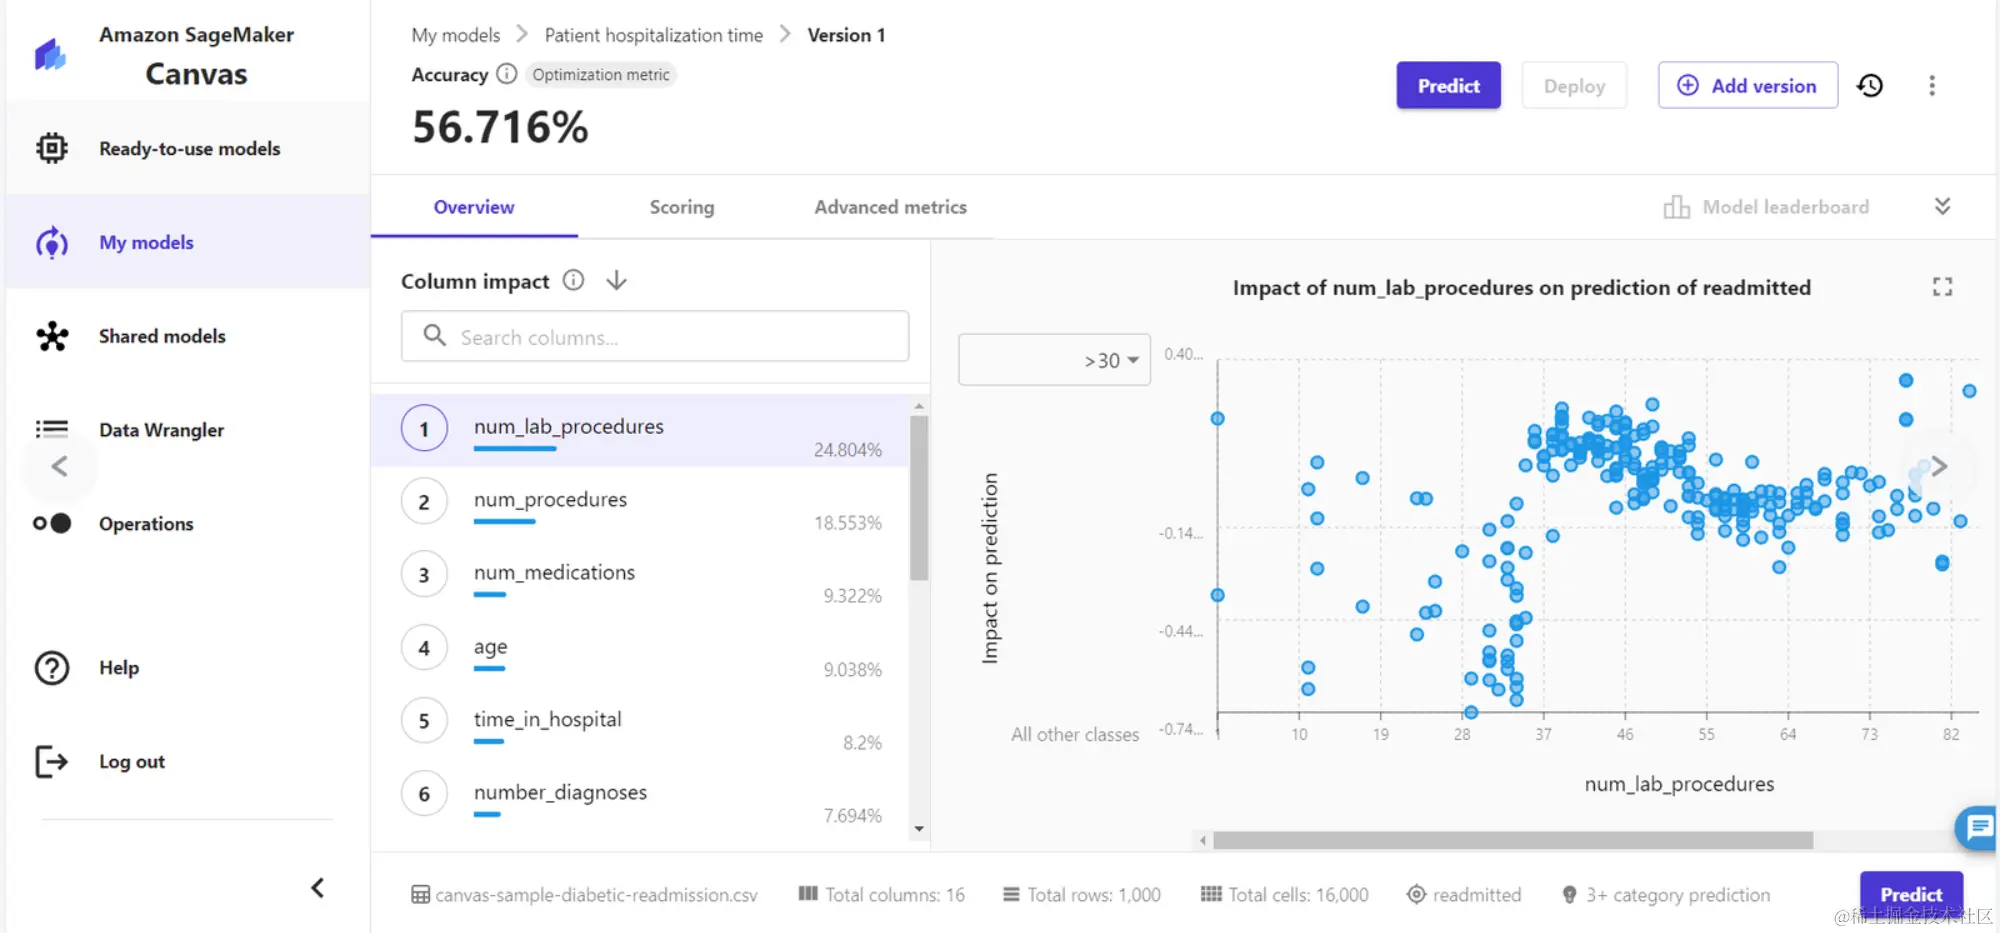Click the Search columns input field
This screenshot has height=933, width=2000.
[x=655, y=336]
